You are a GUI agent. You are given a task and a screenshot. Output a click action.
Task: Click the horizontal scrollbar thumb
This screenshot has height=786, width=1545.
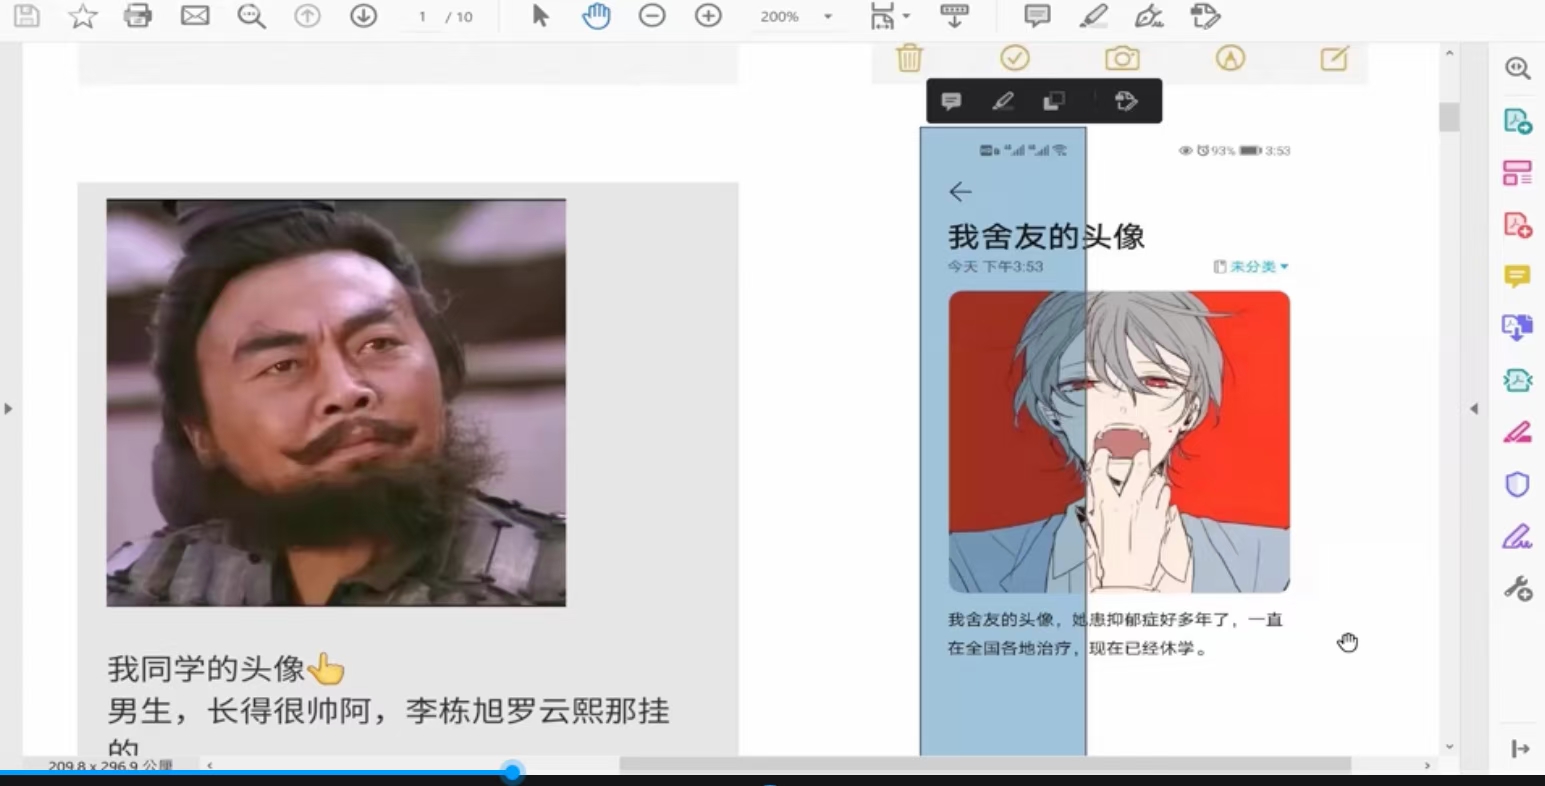click(x=985, y=765)
